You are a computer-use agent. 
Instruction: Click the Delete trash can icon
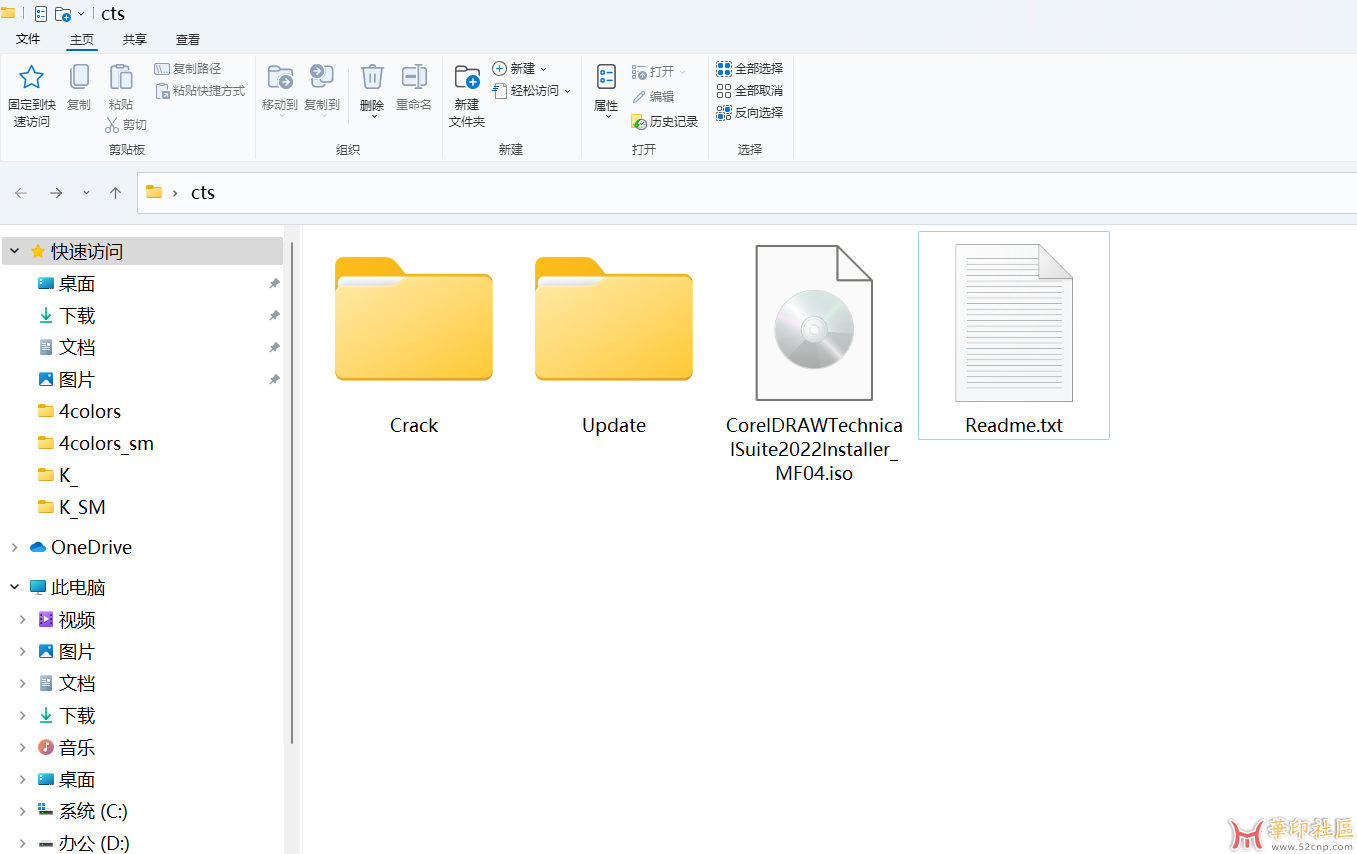[x=372, y=77]
